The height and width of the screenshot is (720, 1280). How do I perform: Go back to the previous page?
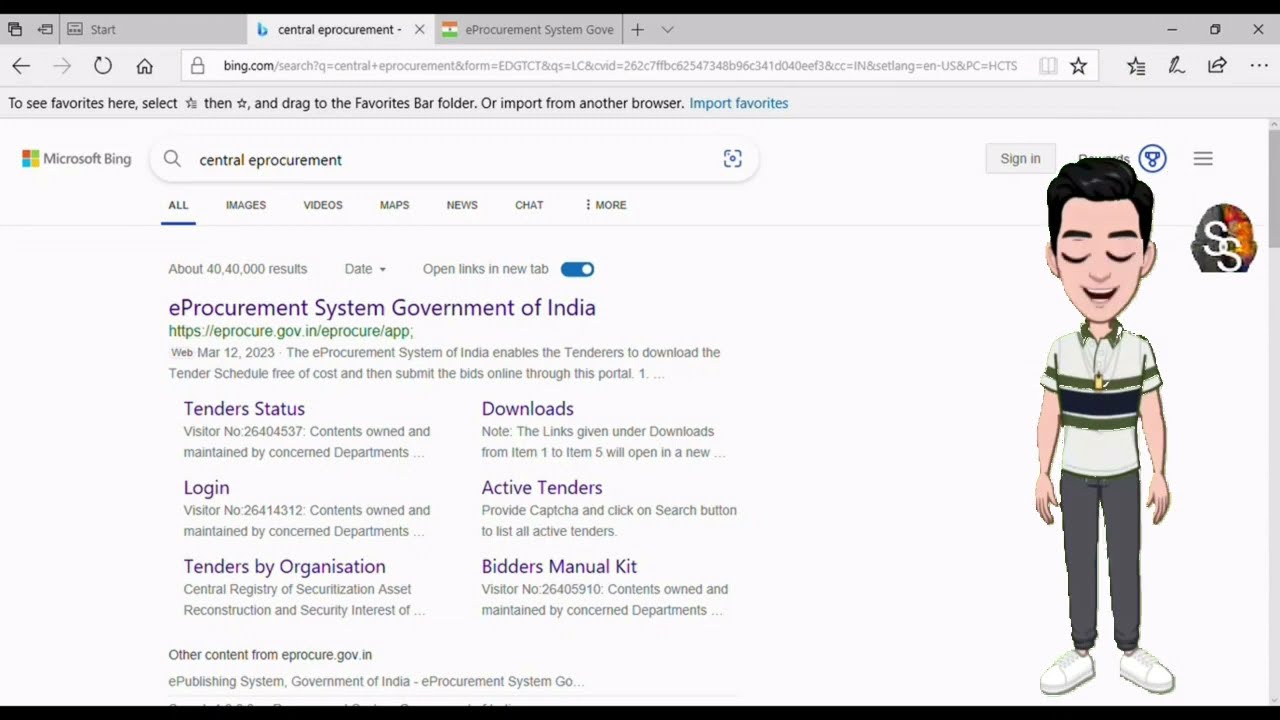[x=21, y=66]
